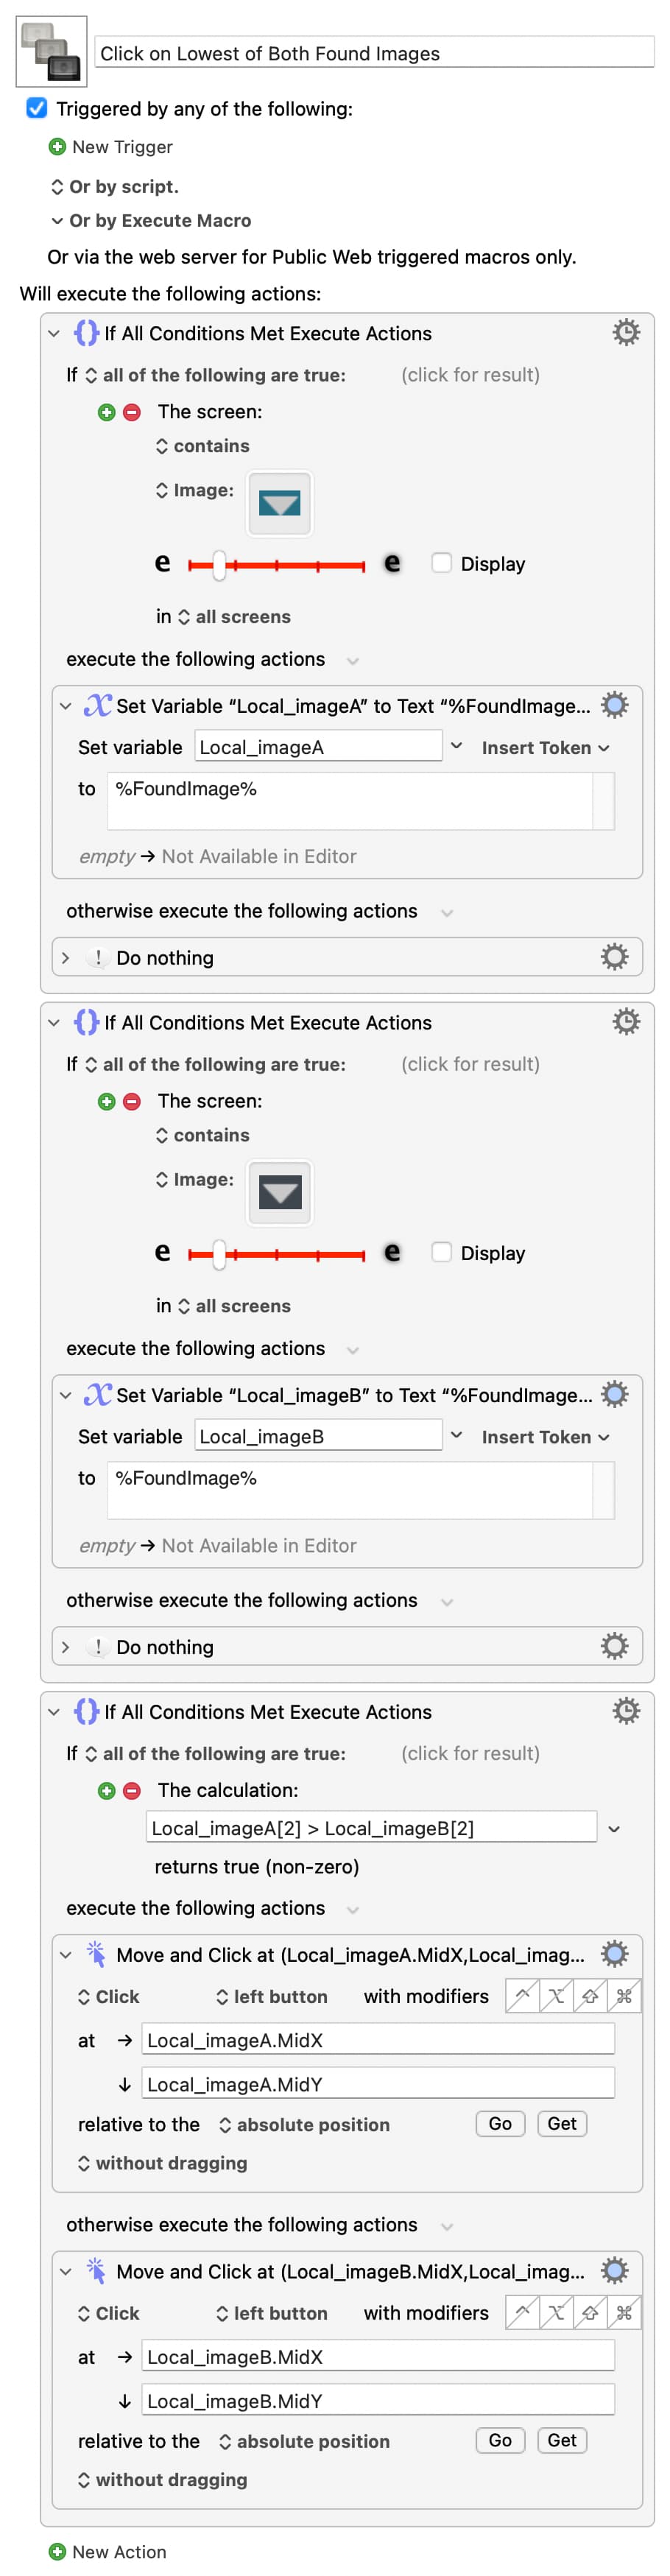
Task: Open gear menu for Set Variable Local_imageA
Action: pos(614,705)
